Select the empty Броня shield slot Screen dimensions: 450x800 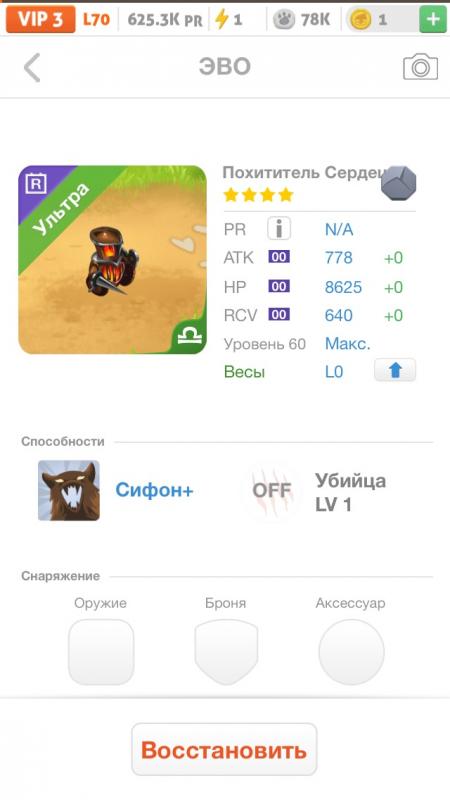(x=226, y=652)
